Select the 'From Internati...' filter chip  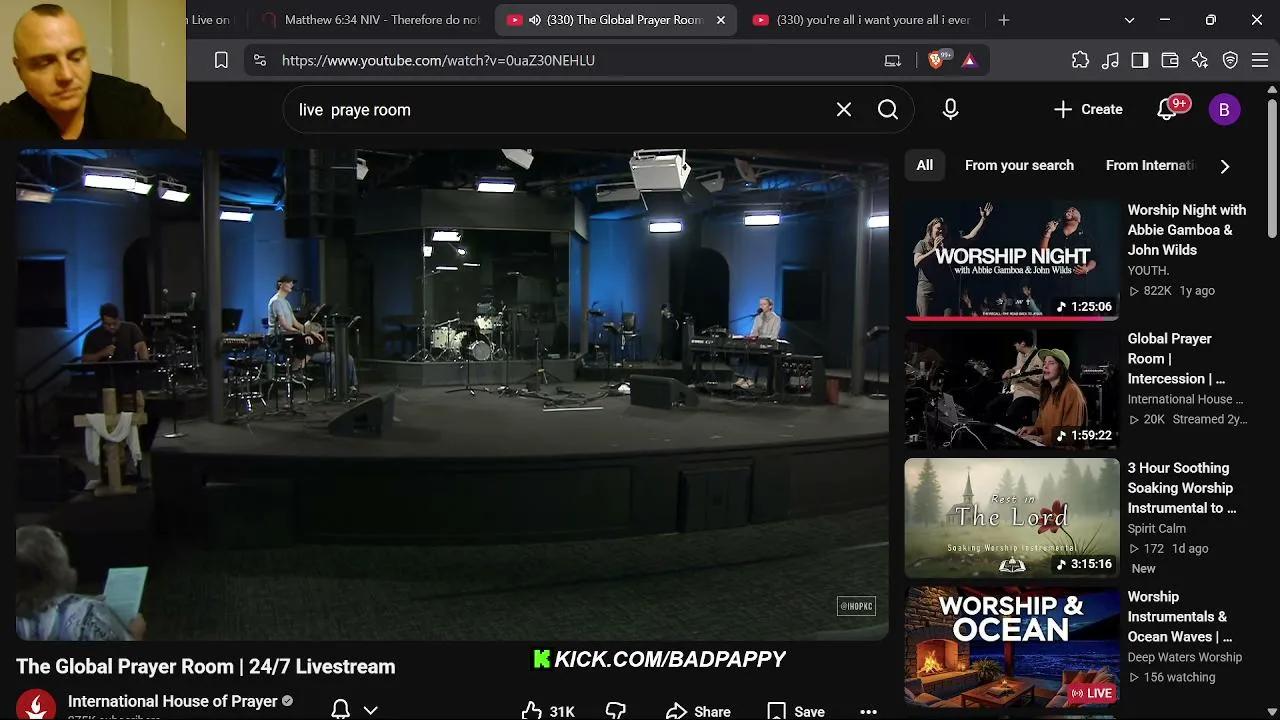click(1150, 165)
